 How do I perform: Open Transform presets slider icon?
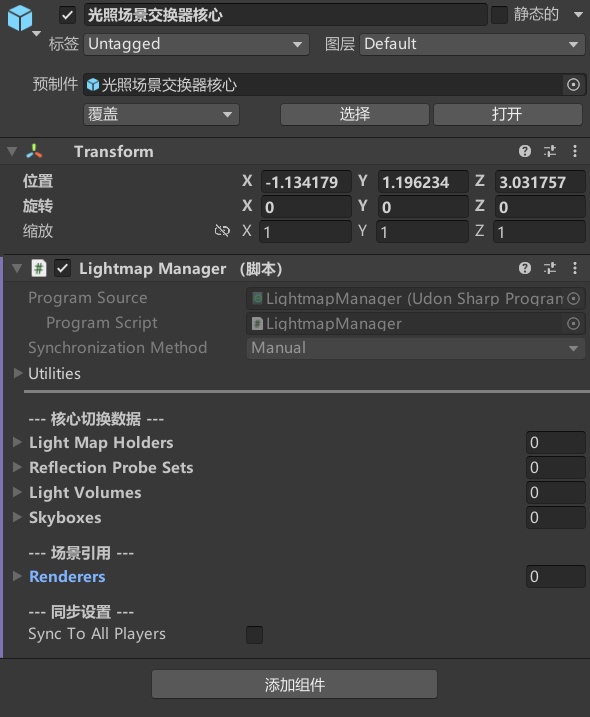550,151
